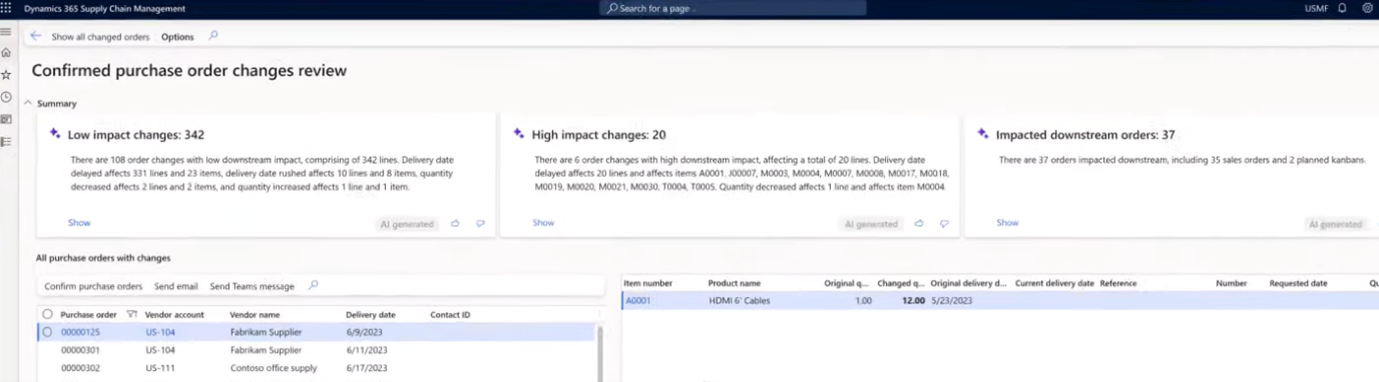Click the Search for a page box
1379x382 pixels.
[733, 8]
